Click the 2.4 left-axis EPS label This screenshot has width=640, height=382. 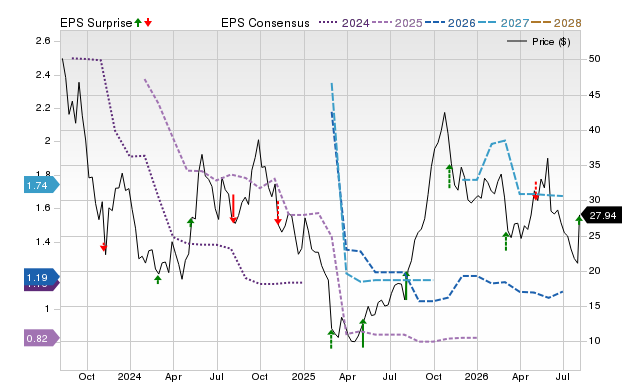coord(43,75)
